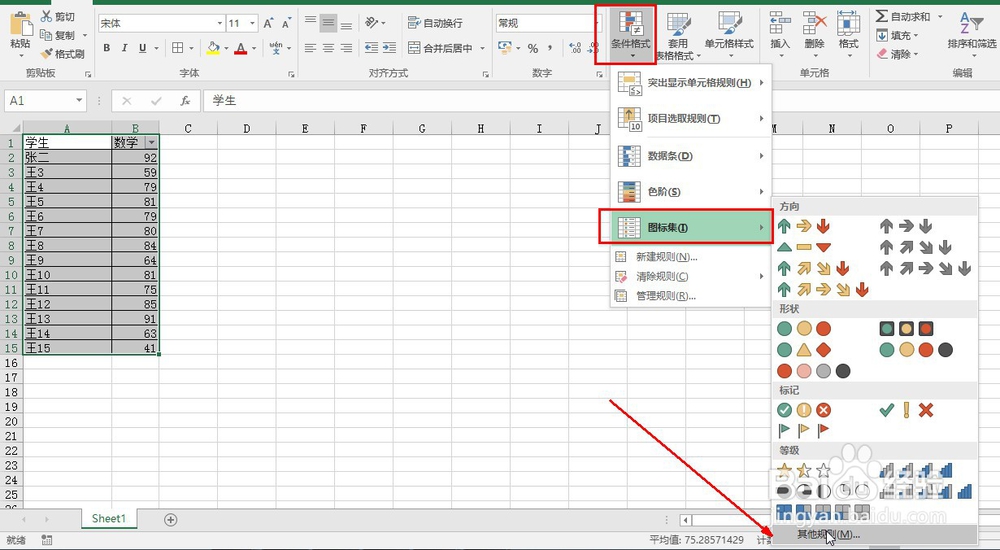Select the 3 triangles icon set
This screenshot has width=1000, height=550.
[x=804, y=247]
